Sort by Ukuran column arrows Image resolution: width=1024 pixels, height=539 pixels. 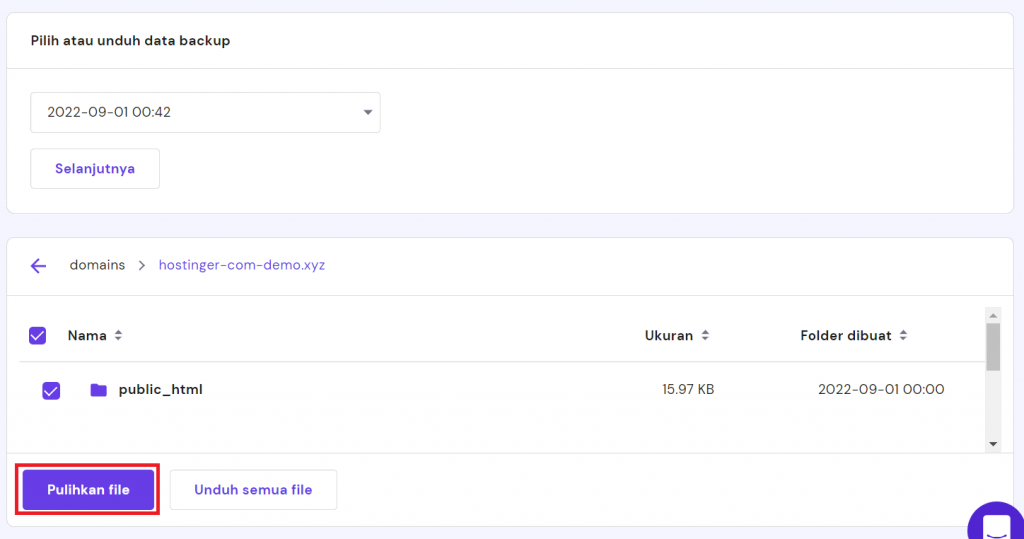(705, 336)
